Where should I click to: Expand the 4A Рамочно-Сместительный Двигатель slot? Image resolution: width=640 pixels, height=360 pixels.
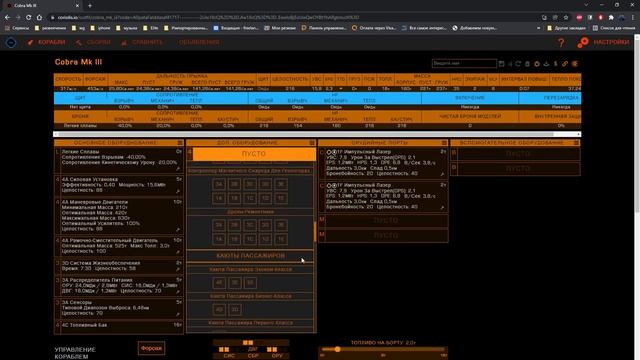tap(118, 246)
